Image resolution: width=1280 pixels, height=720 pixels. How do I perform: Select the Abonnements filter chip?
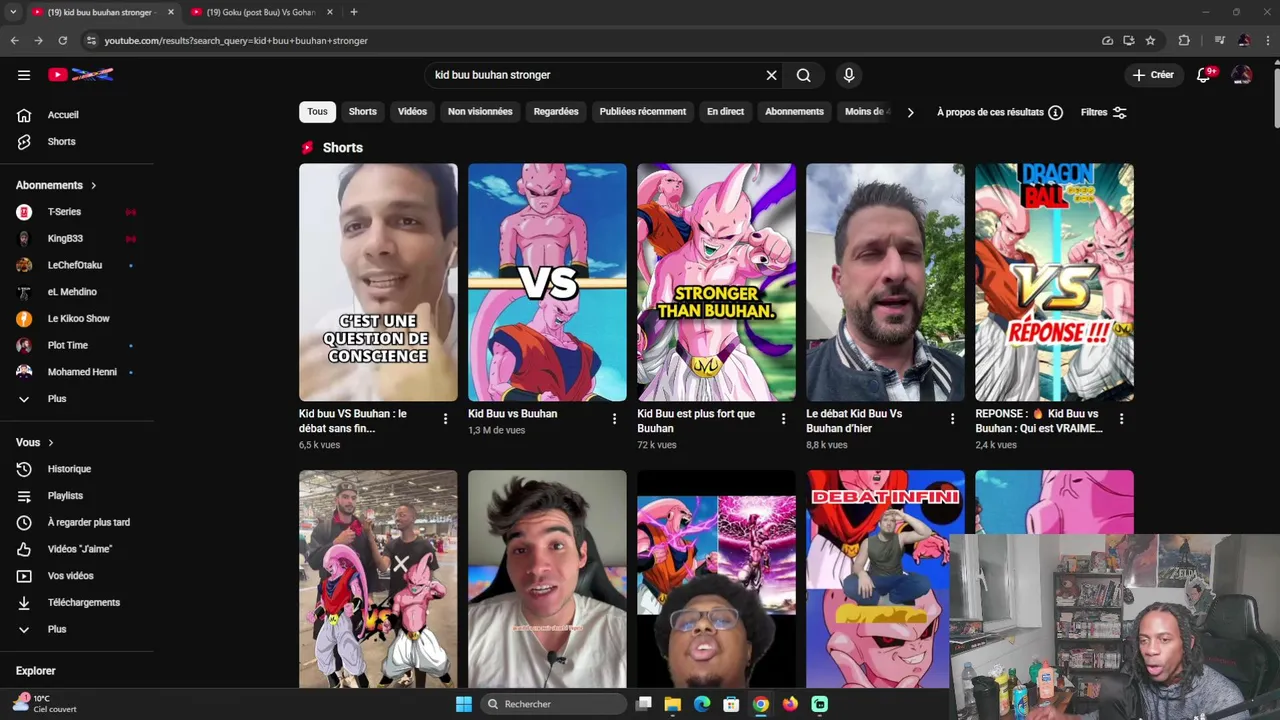tap(794, 112)
